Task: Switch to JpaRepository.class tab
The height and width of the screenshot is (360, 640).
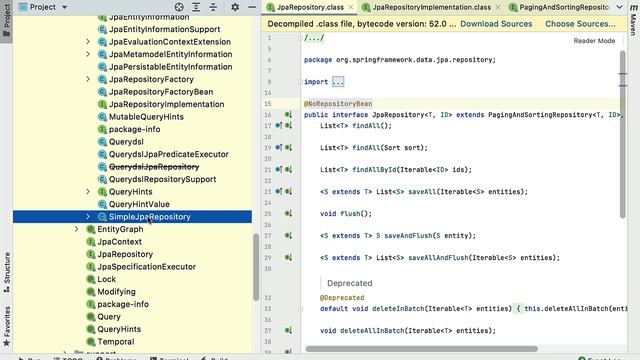Action: (x=310, y=7)
